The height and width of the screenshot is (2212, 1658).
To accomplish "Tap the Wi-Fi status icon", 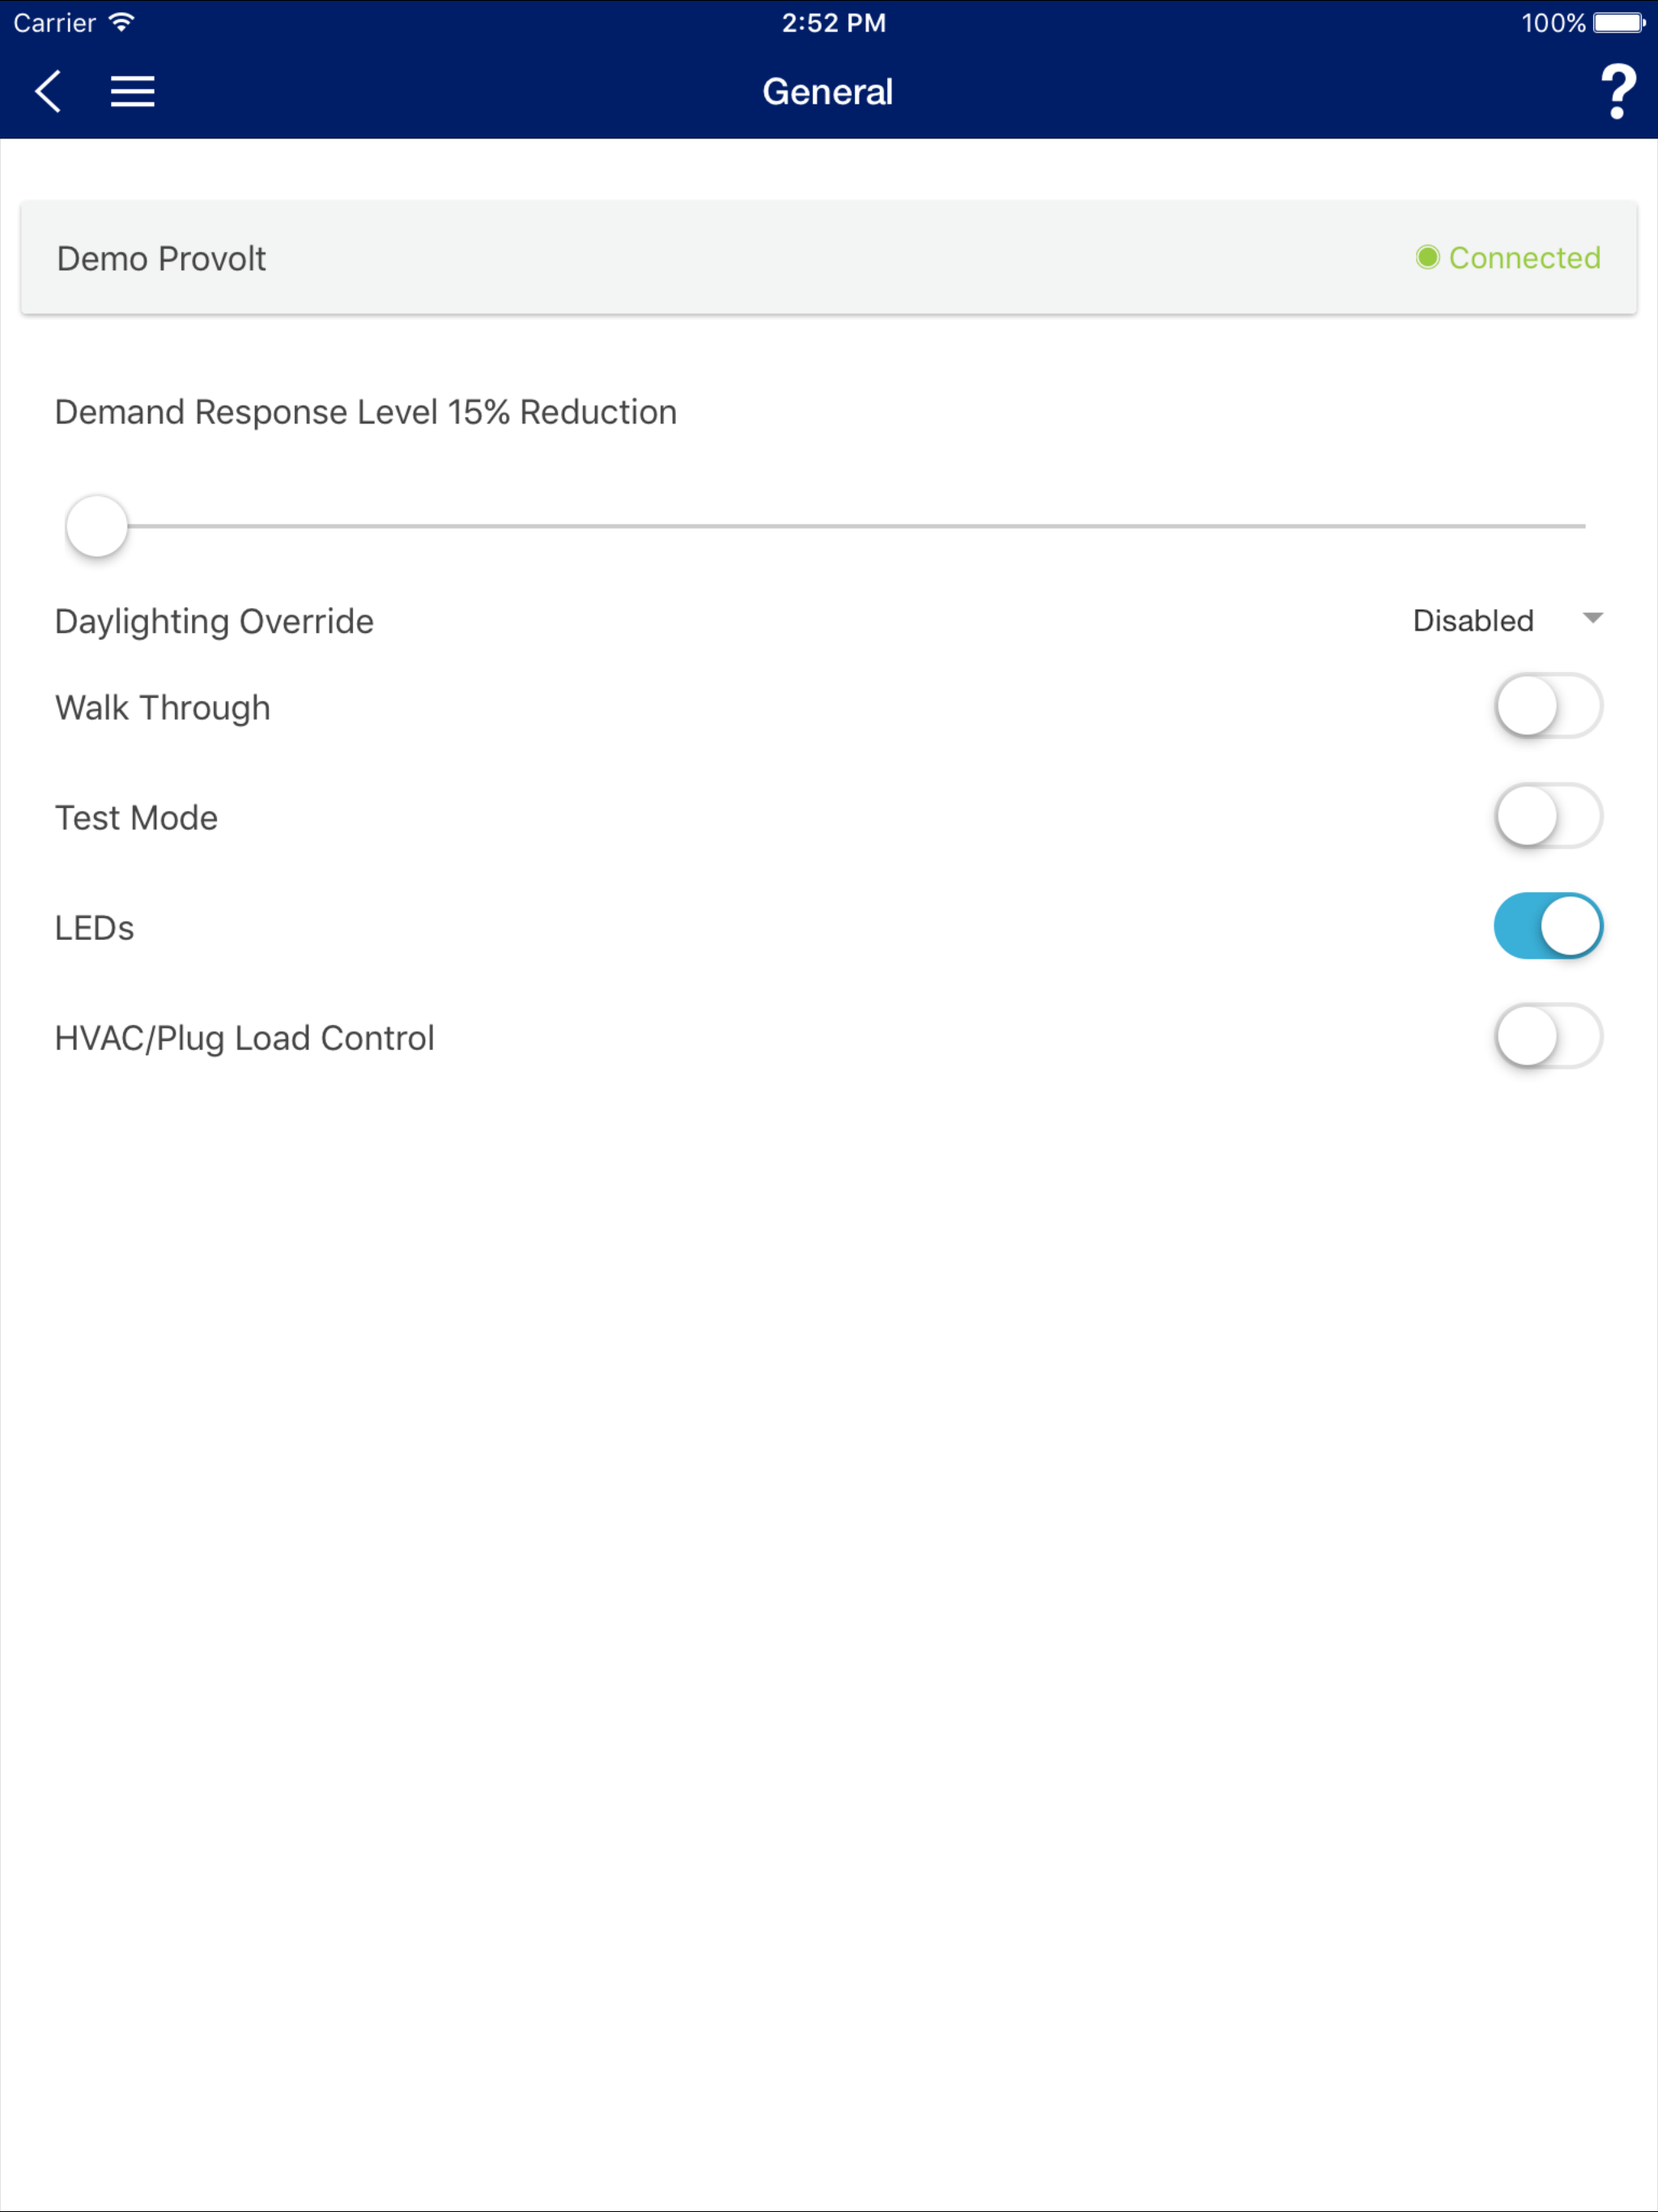I will pyautogui.click(x=121, y=22).
